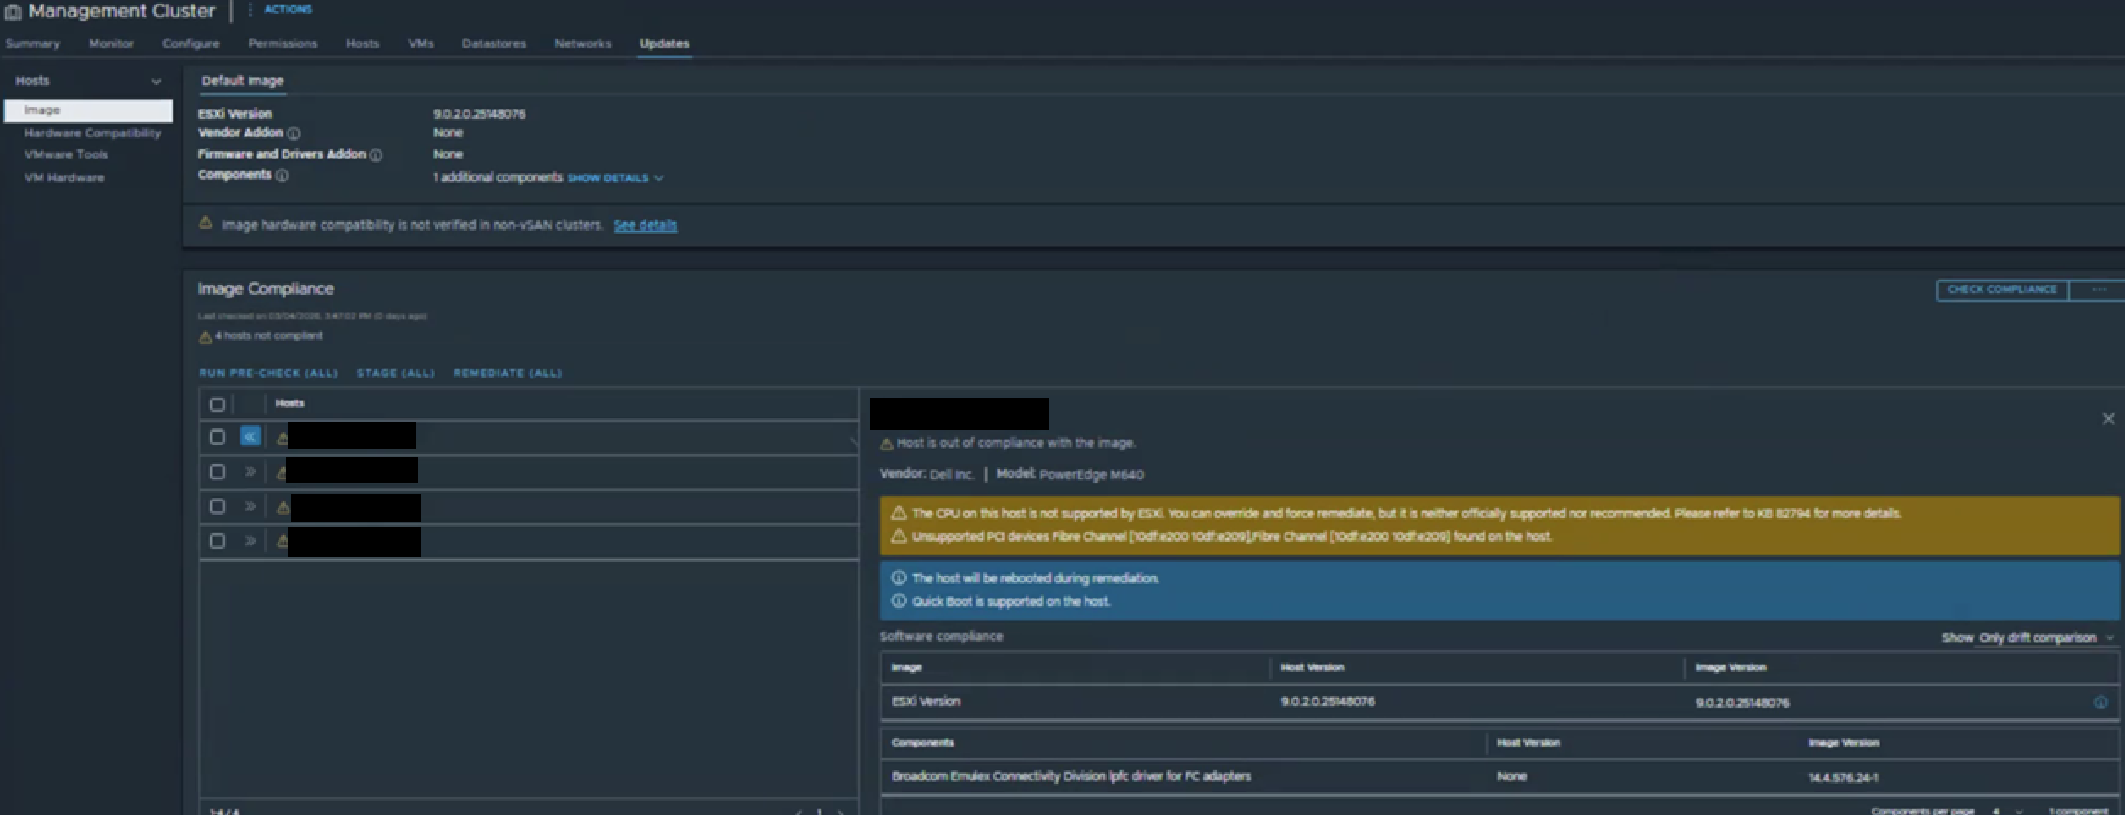Click info icon next to Vendor Addon
The image size is (2125, 815).
click(x=293, y=133)
